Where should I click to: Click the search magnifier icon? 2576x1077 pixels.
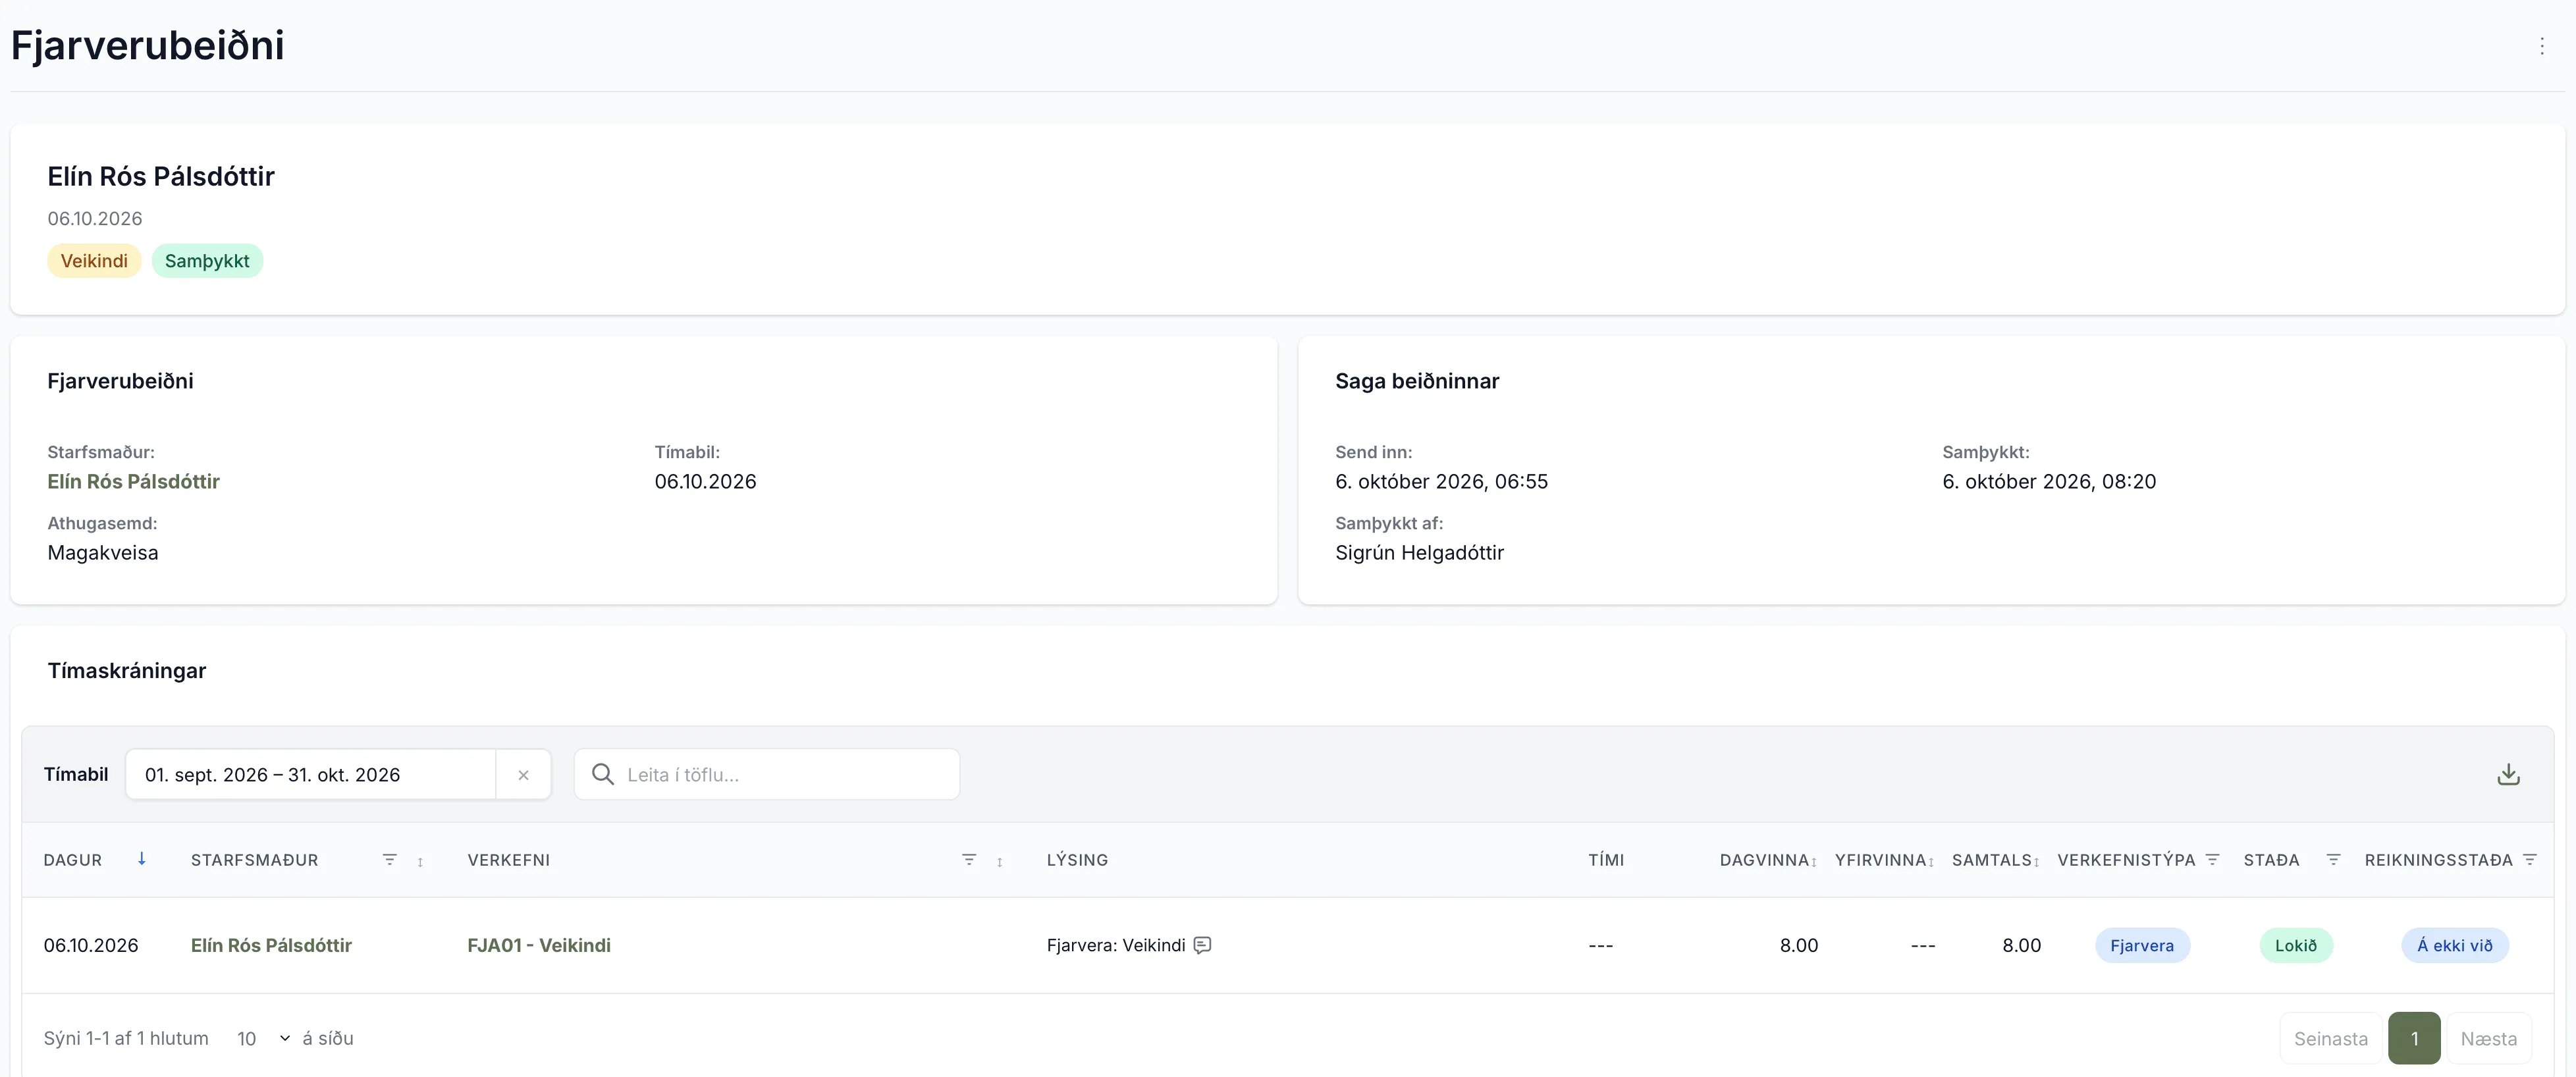(x=602, y=774)
